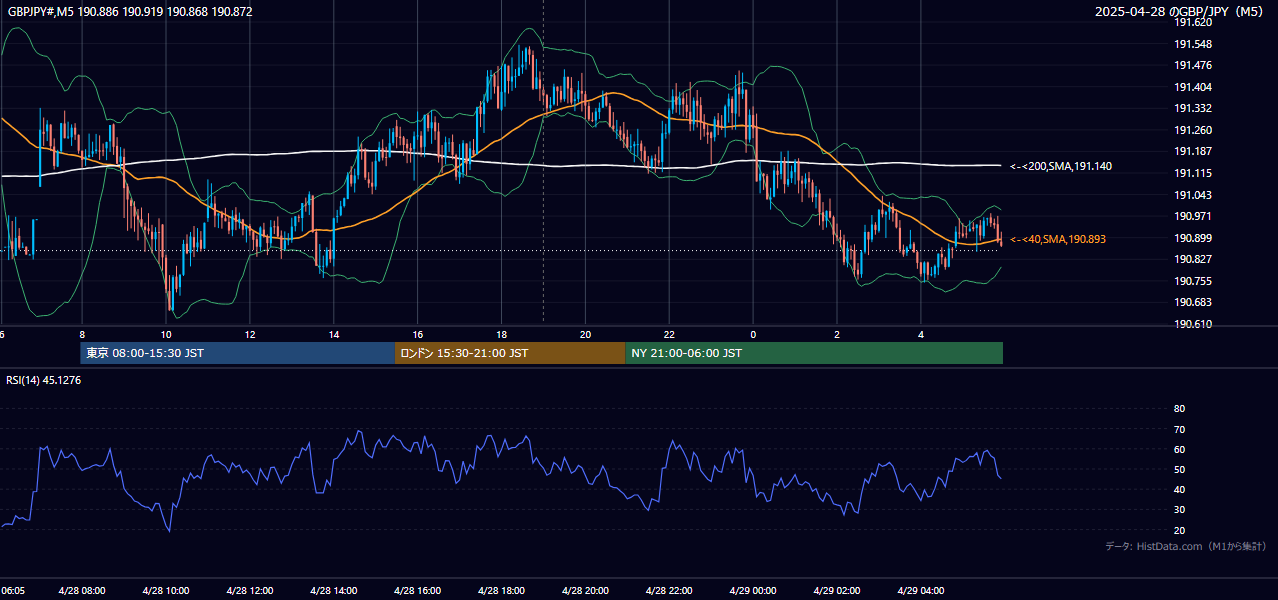Click price axis value 191.548
Screen dimensions: 1278x600
pyautogui.click(x=1193, y=44)
